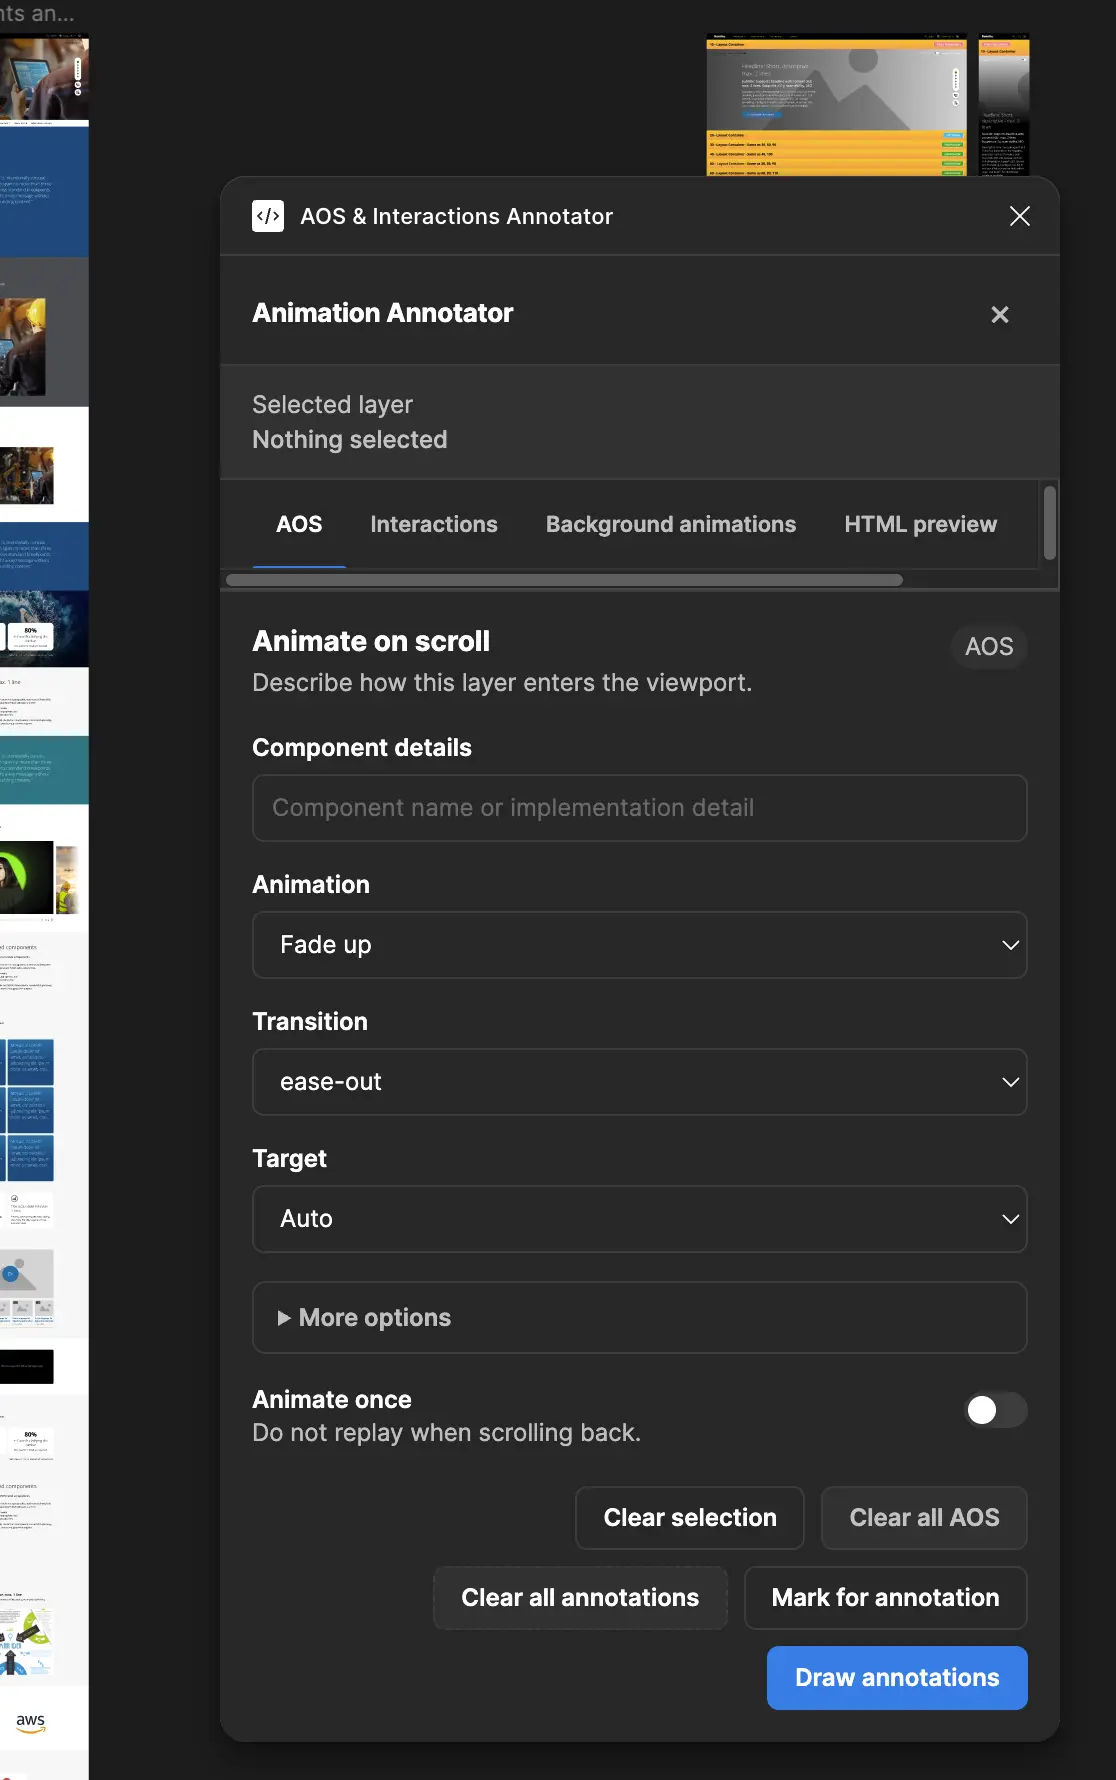Click the 'Nothing selected' text
Viewport: 1116px width, 1780px height.
[x=350, y=440]
